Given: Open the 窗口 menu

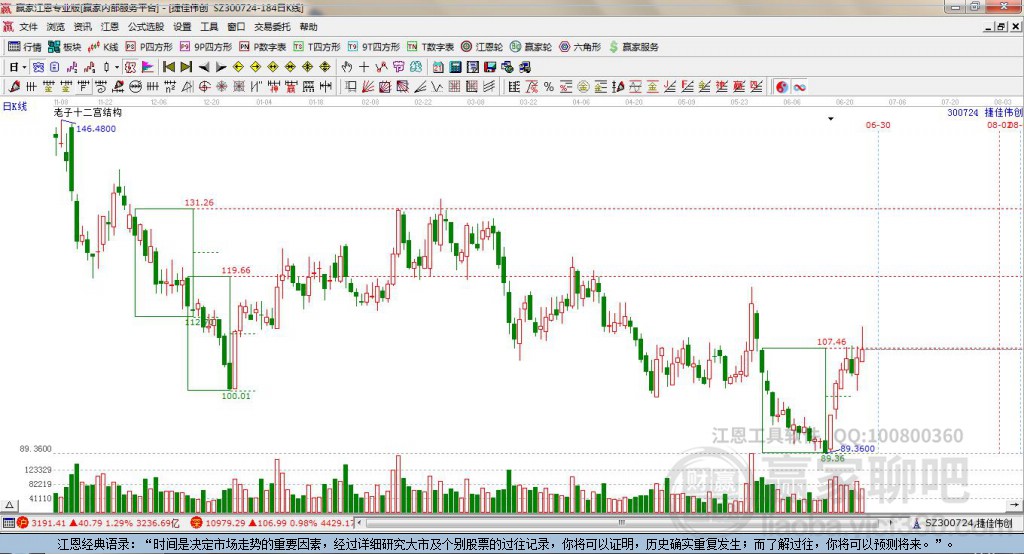Looking at the screenshot, I should (x=236, y=27).
